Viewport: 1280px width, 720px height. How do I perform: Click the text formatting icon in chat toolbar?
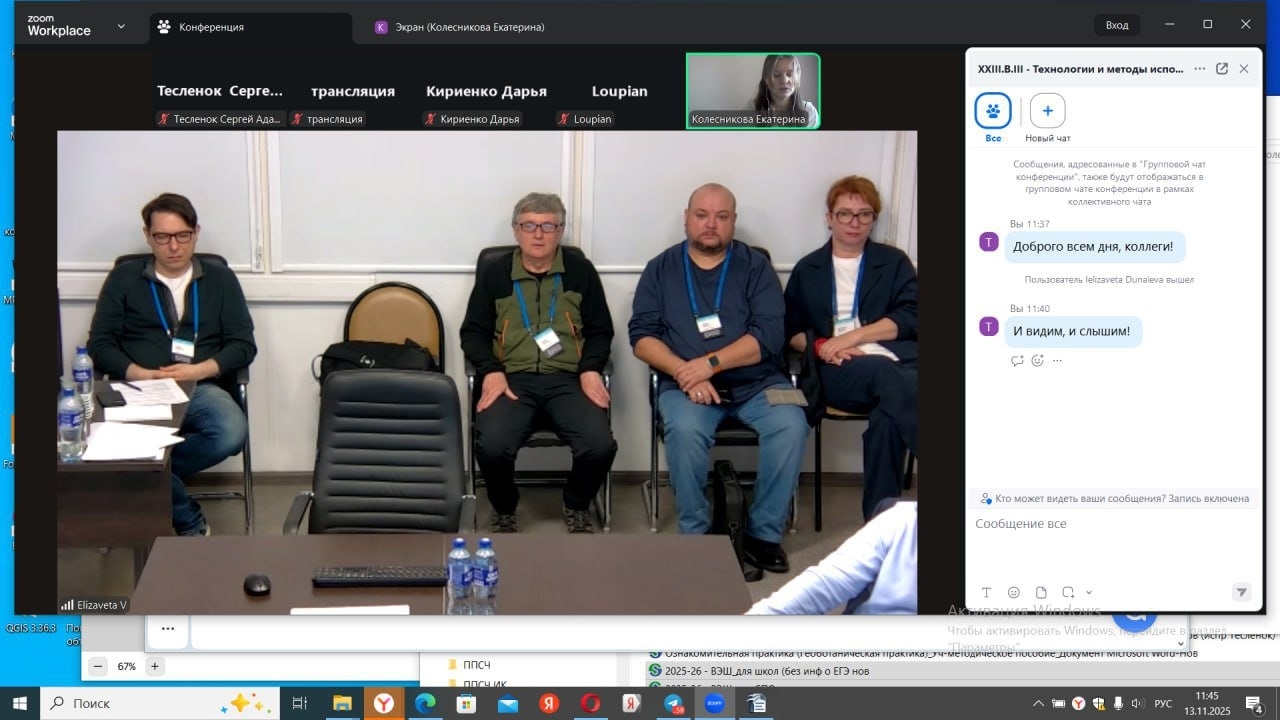click(x=986, y=592)
